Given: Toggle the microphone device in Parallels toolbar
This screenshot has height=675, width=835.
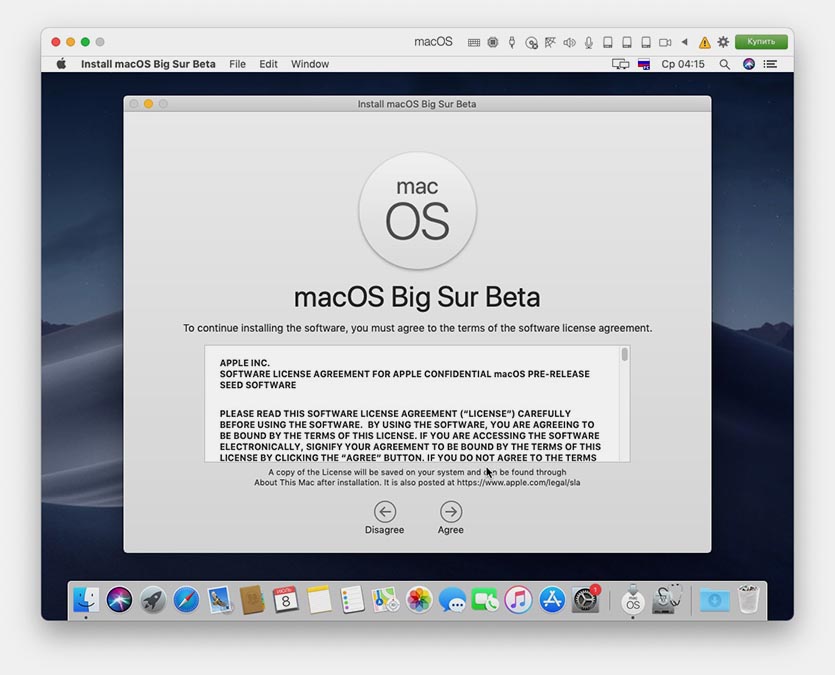Looking at the screenshot, I should coord(588,42).
